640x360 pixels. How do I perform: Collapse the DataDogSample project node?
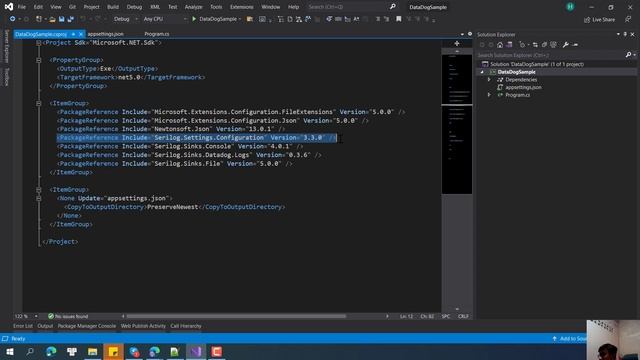pos(482,72)
